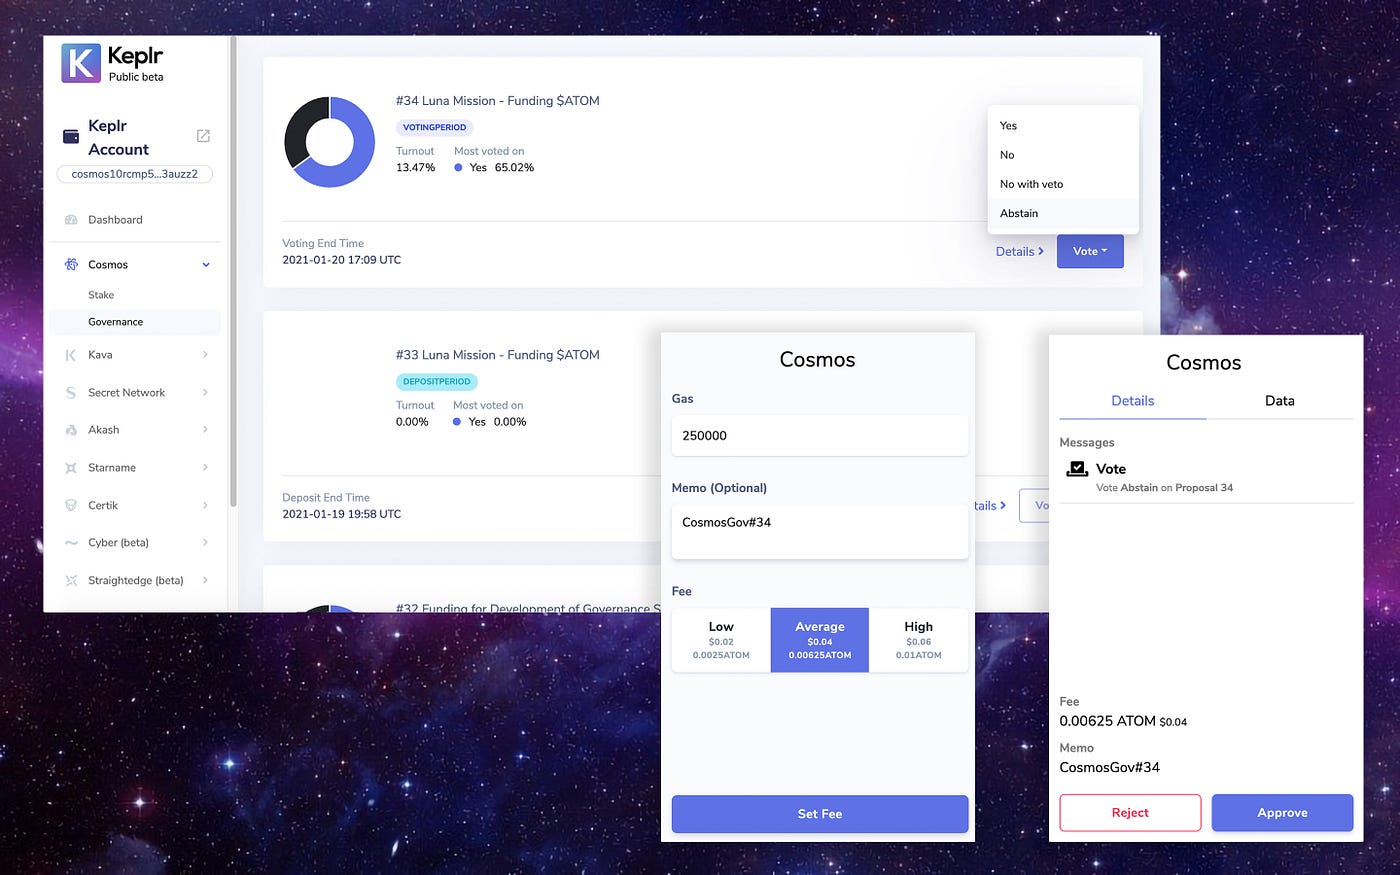
Task: Approve the Cosmos vote transaction
Action: coord(1282,813)
